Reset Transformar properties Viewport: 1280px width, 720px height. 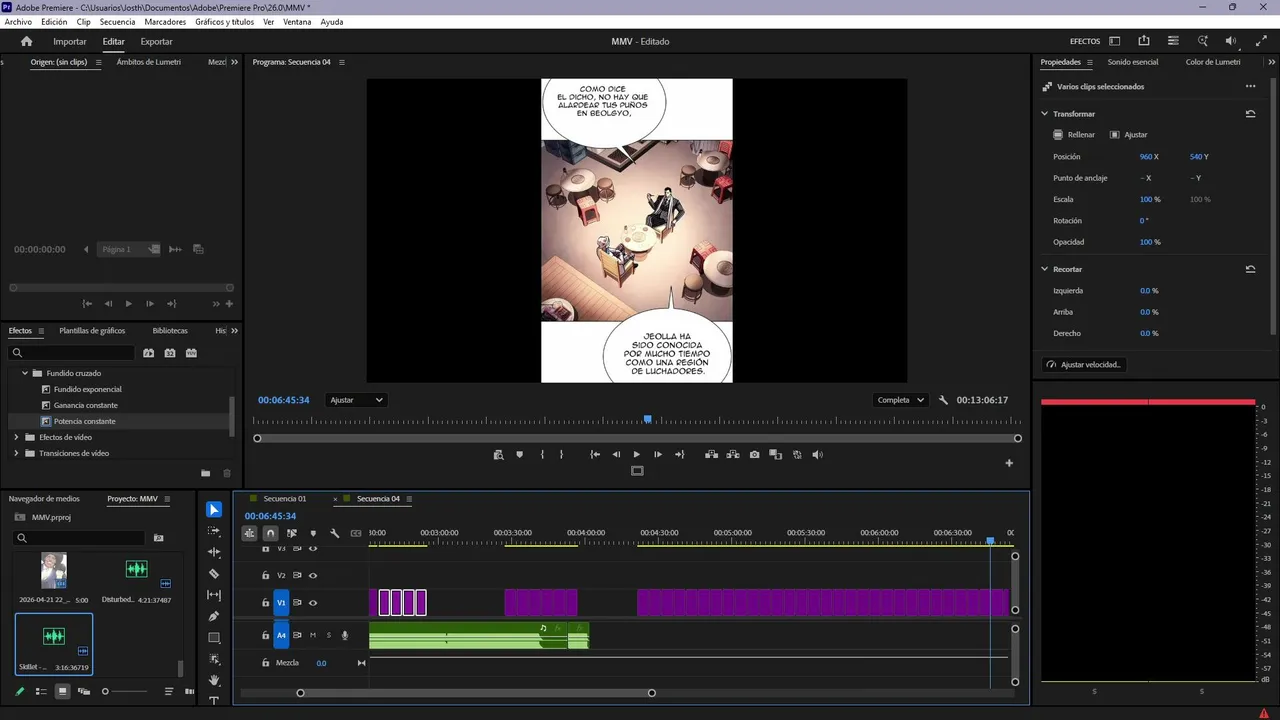pos(1250,114)
